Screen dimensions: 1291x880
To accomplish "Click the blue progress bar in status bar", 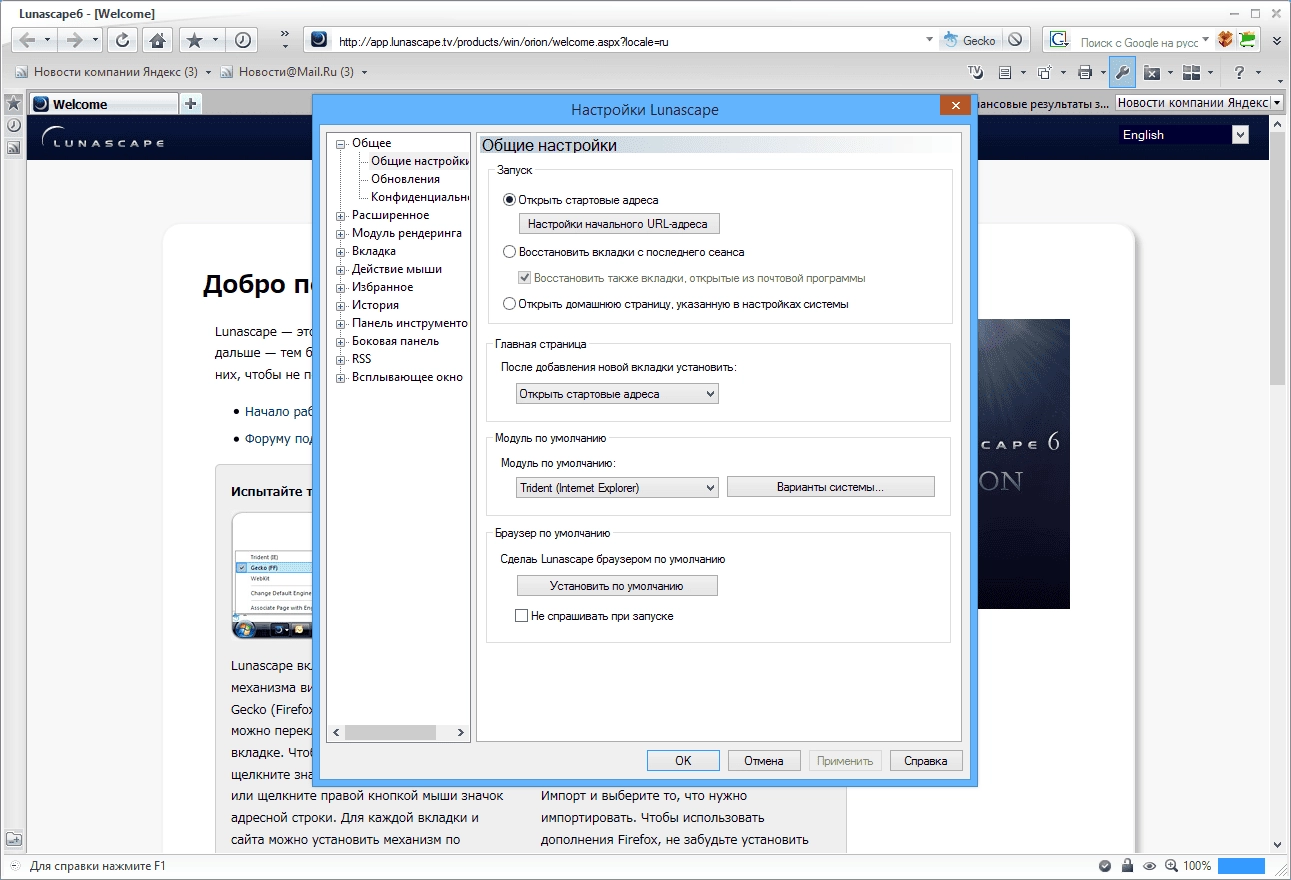I will 1241,866.
